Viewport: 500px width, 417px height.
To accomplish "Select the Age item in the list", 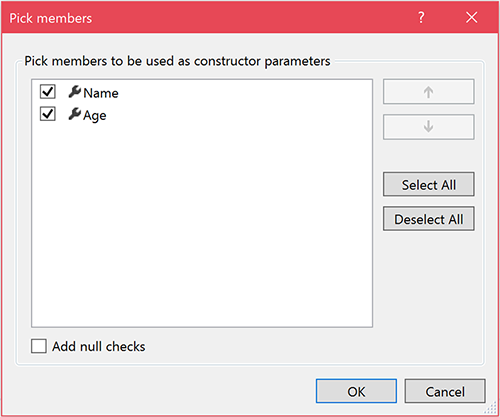I will pyautogui.click(x=95, y=116).
